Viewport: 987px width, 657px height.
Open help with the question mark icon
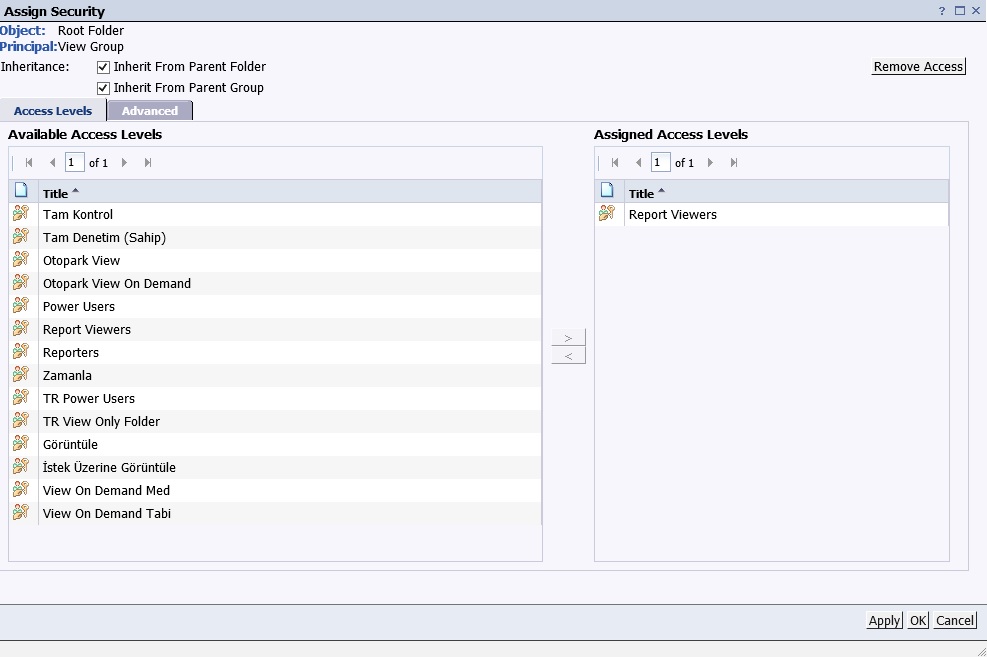[942, 11]
